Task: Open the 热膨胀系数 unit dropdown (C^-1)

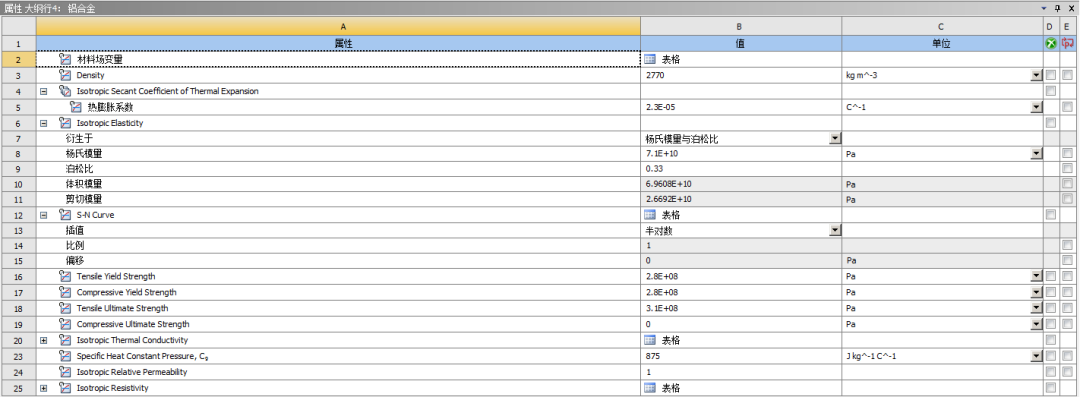Action: (1036, 107)
